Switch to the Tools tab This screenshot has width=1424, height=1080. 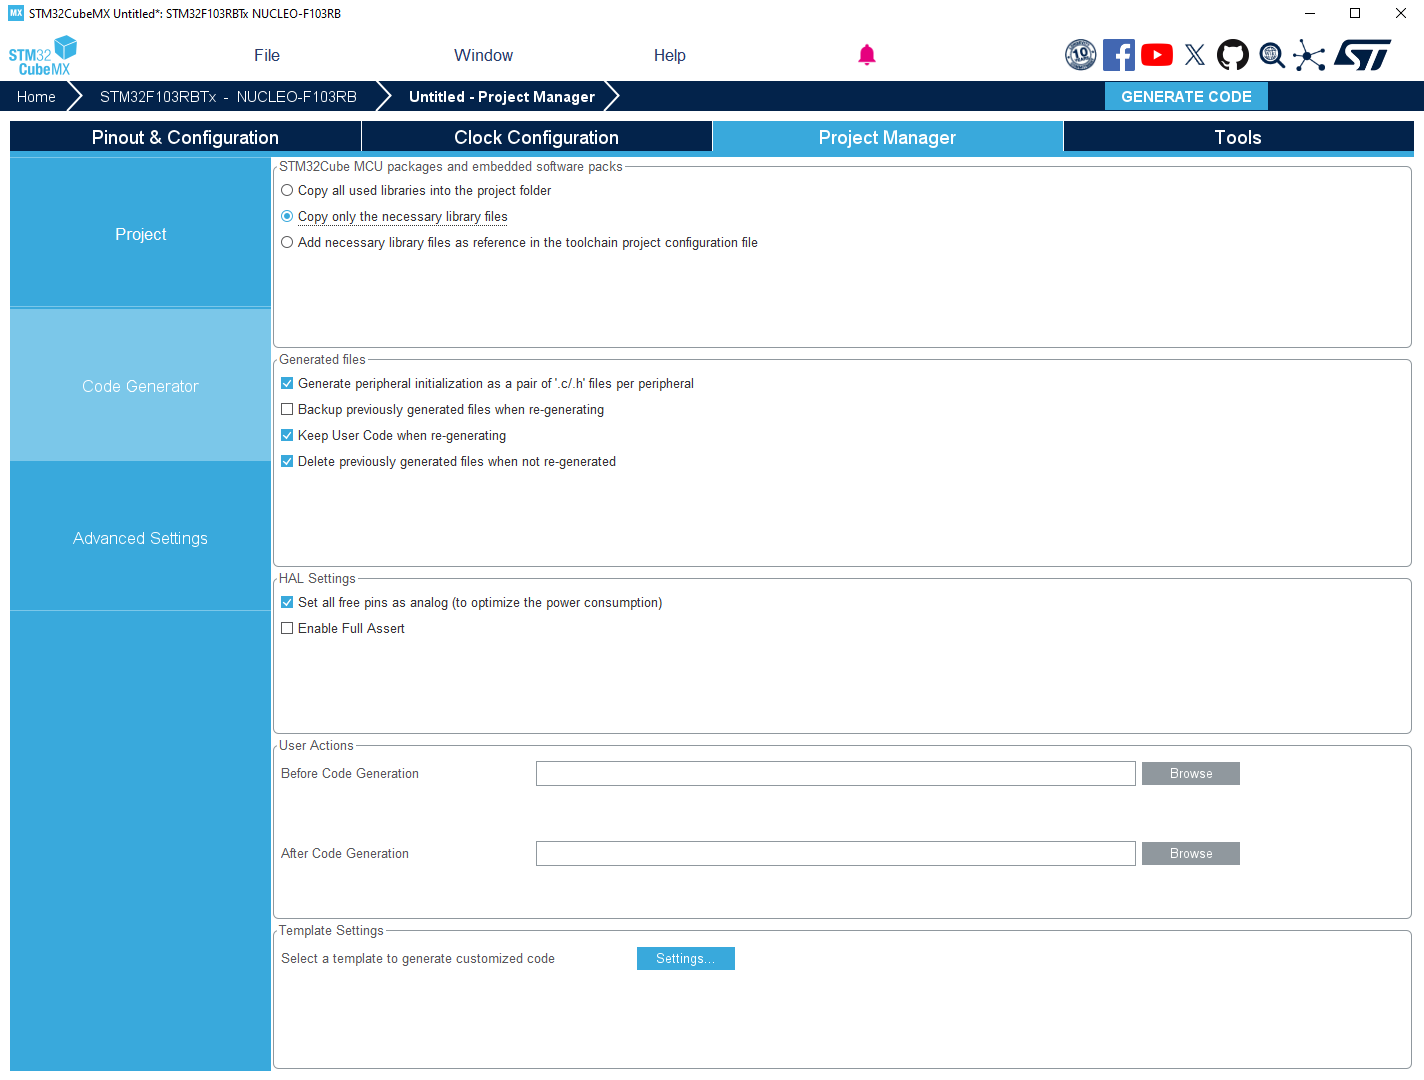click(x=1238, y=137)
